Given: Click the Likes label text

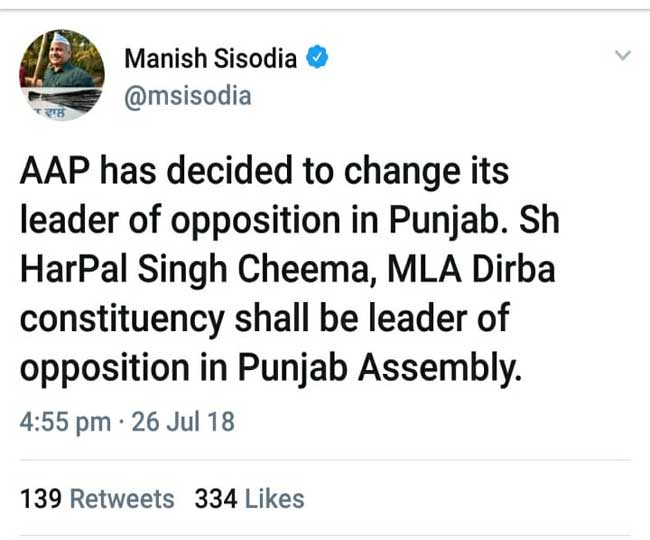Looking at the screenshot, I should 274,498.
